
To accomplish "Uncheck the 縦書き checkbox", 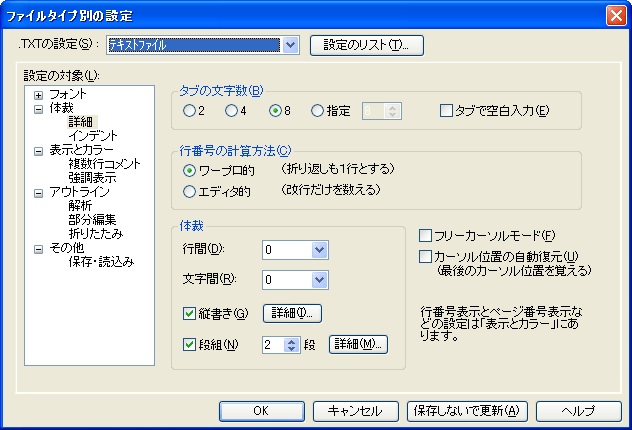I will (x=190, y=313).
